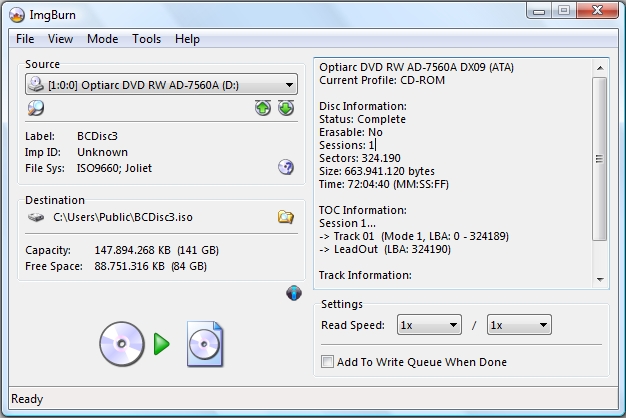Click the 'LeadOut (LBA: 324190)' line

(385, 250)
